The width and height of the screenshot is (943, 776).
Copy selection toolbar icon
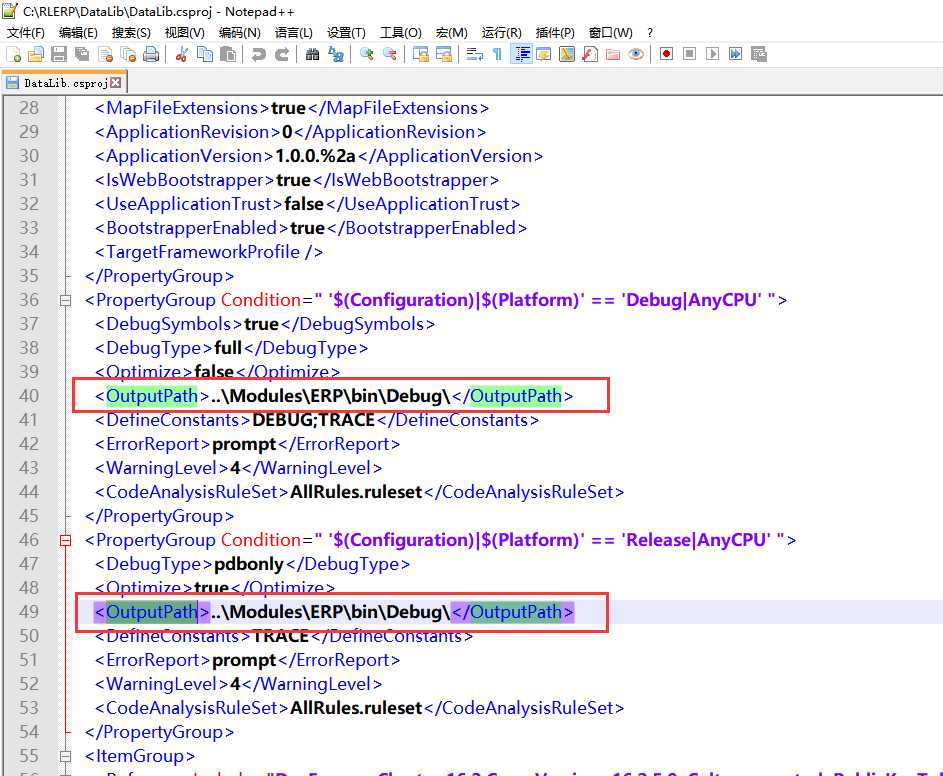tap(205, 55)
